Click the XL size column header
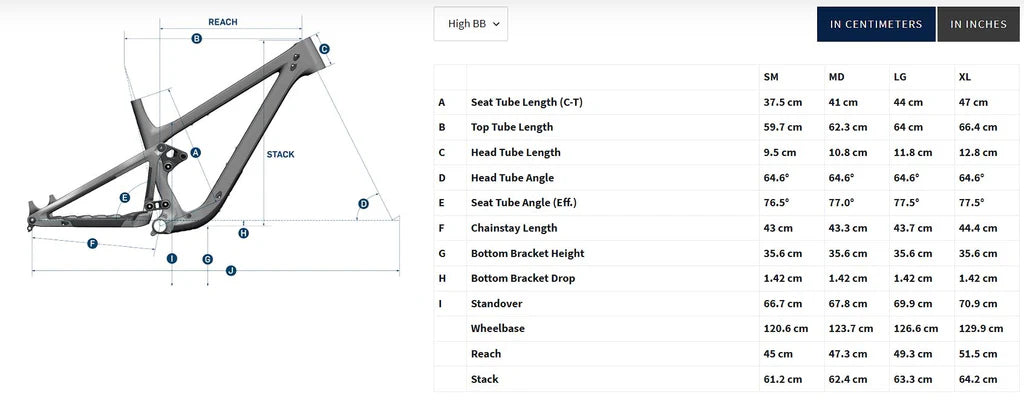Viewport: 1024px width, 401px height. click(x=965, y=77)
